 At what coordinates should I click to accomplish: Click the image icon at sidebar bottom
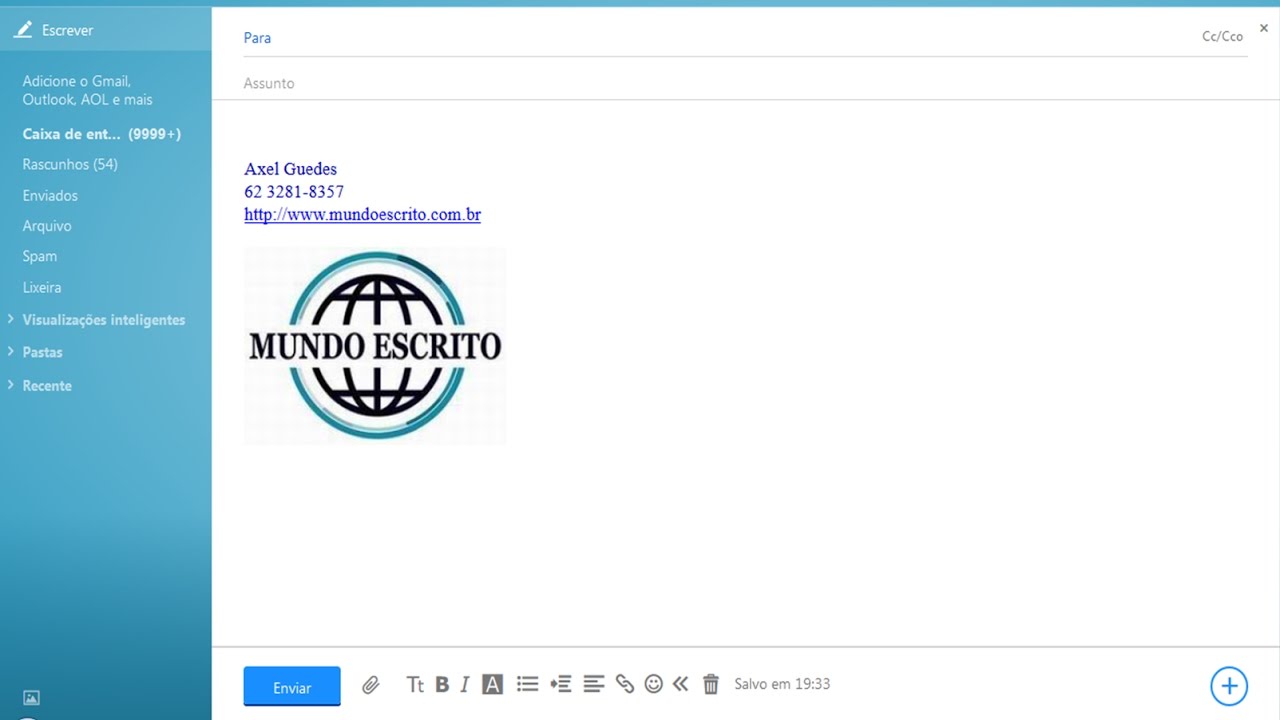(x=31, y=698)
